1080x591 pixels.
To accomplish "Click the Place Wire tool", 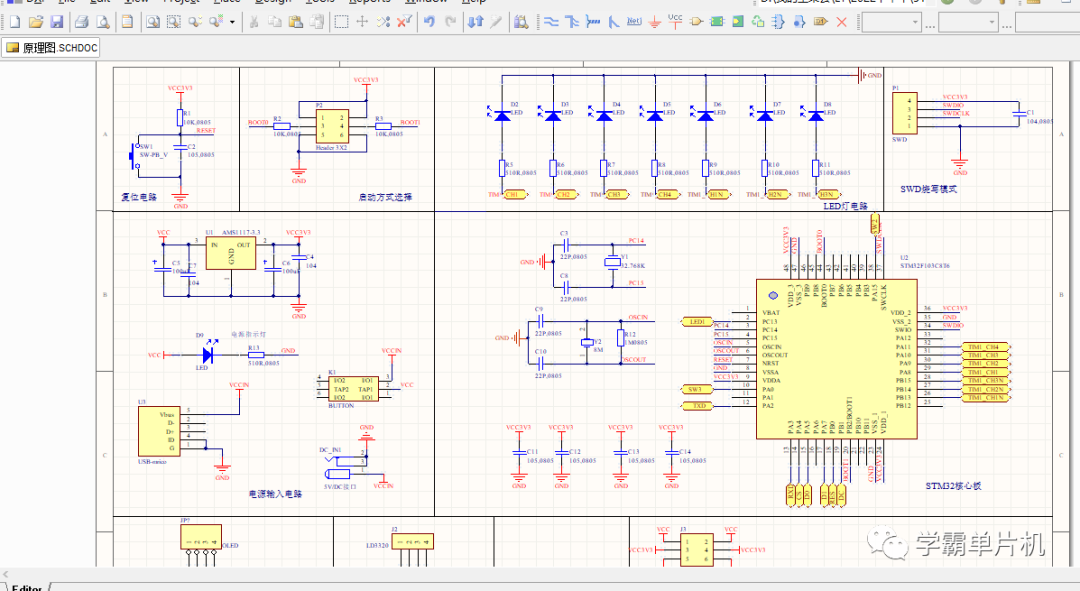I will click(x=551, y=22).
